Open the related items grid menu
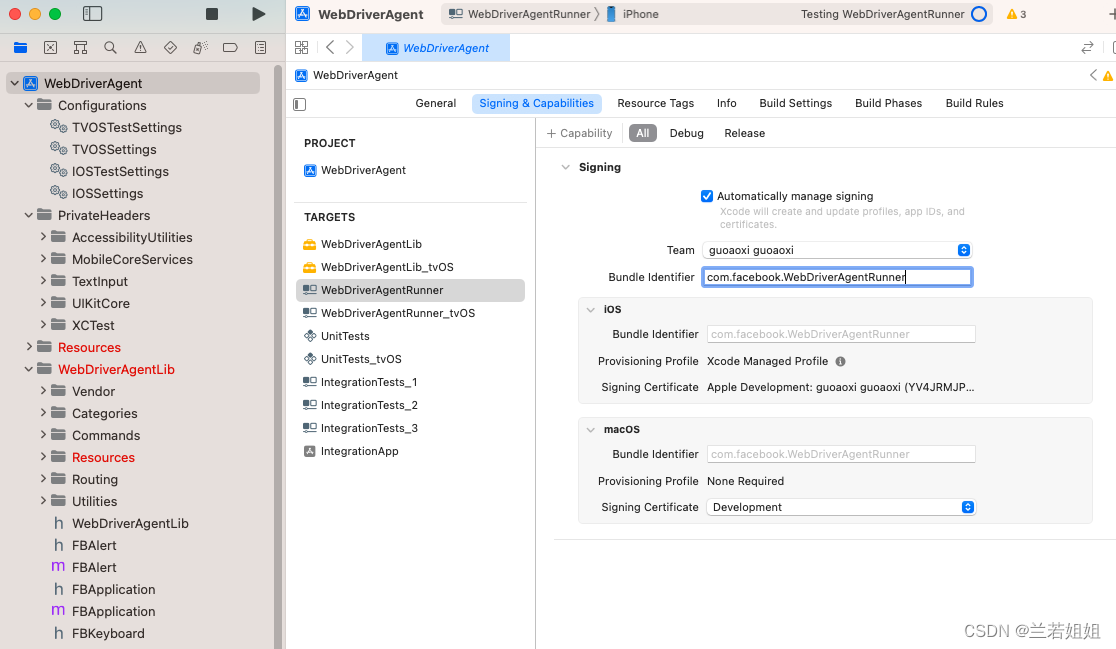1116x649 pixels. (302, 47)
